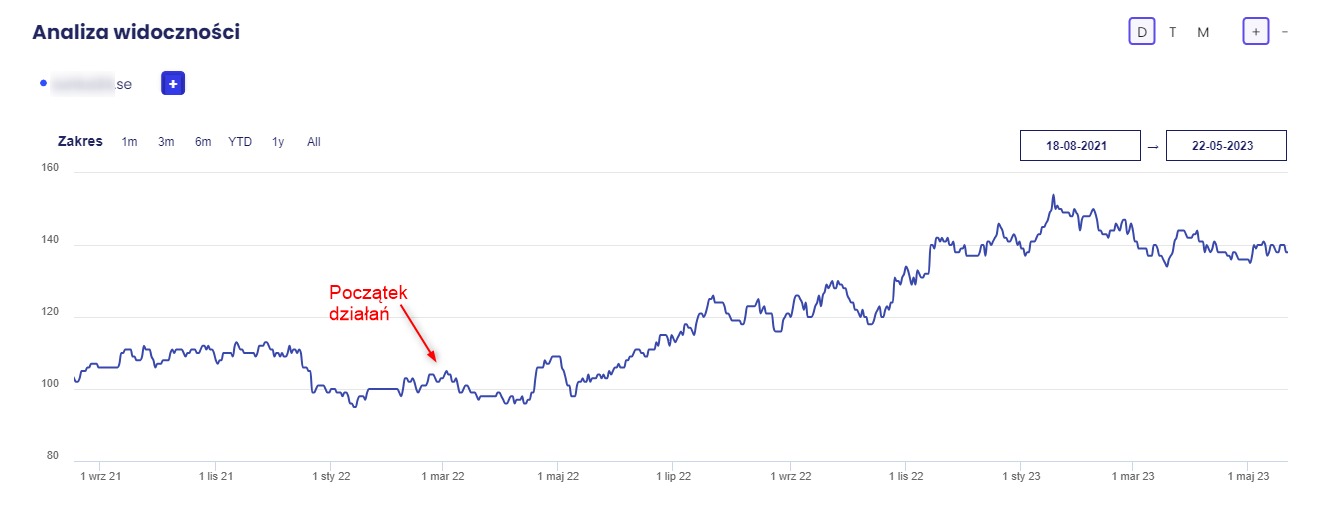Switch to weekly view with T
1329x520 pixels.
click(x=1172, y=32)
